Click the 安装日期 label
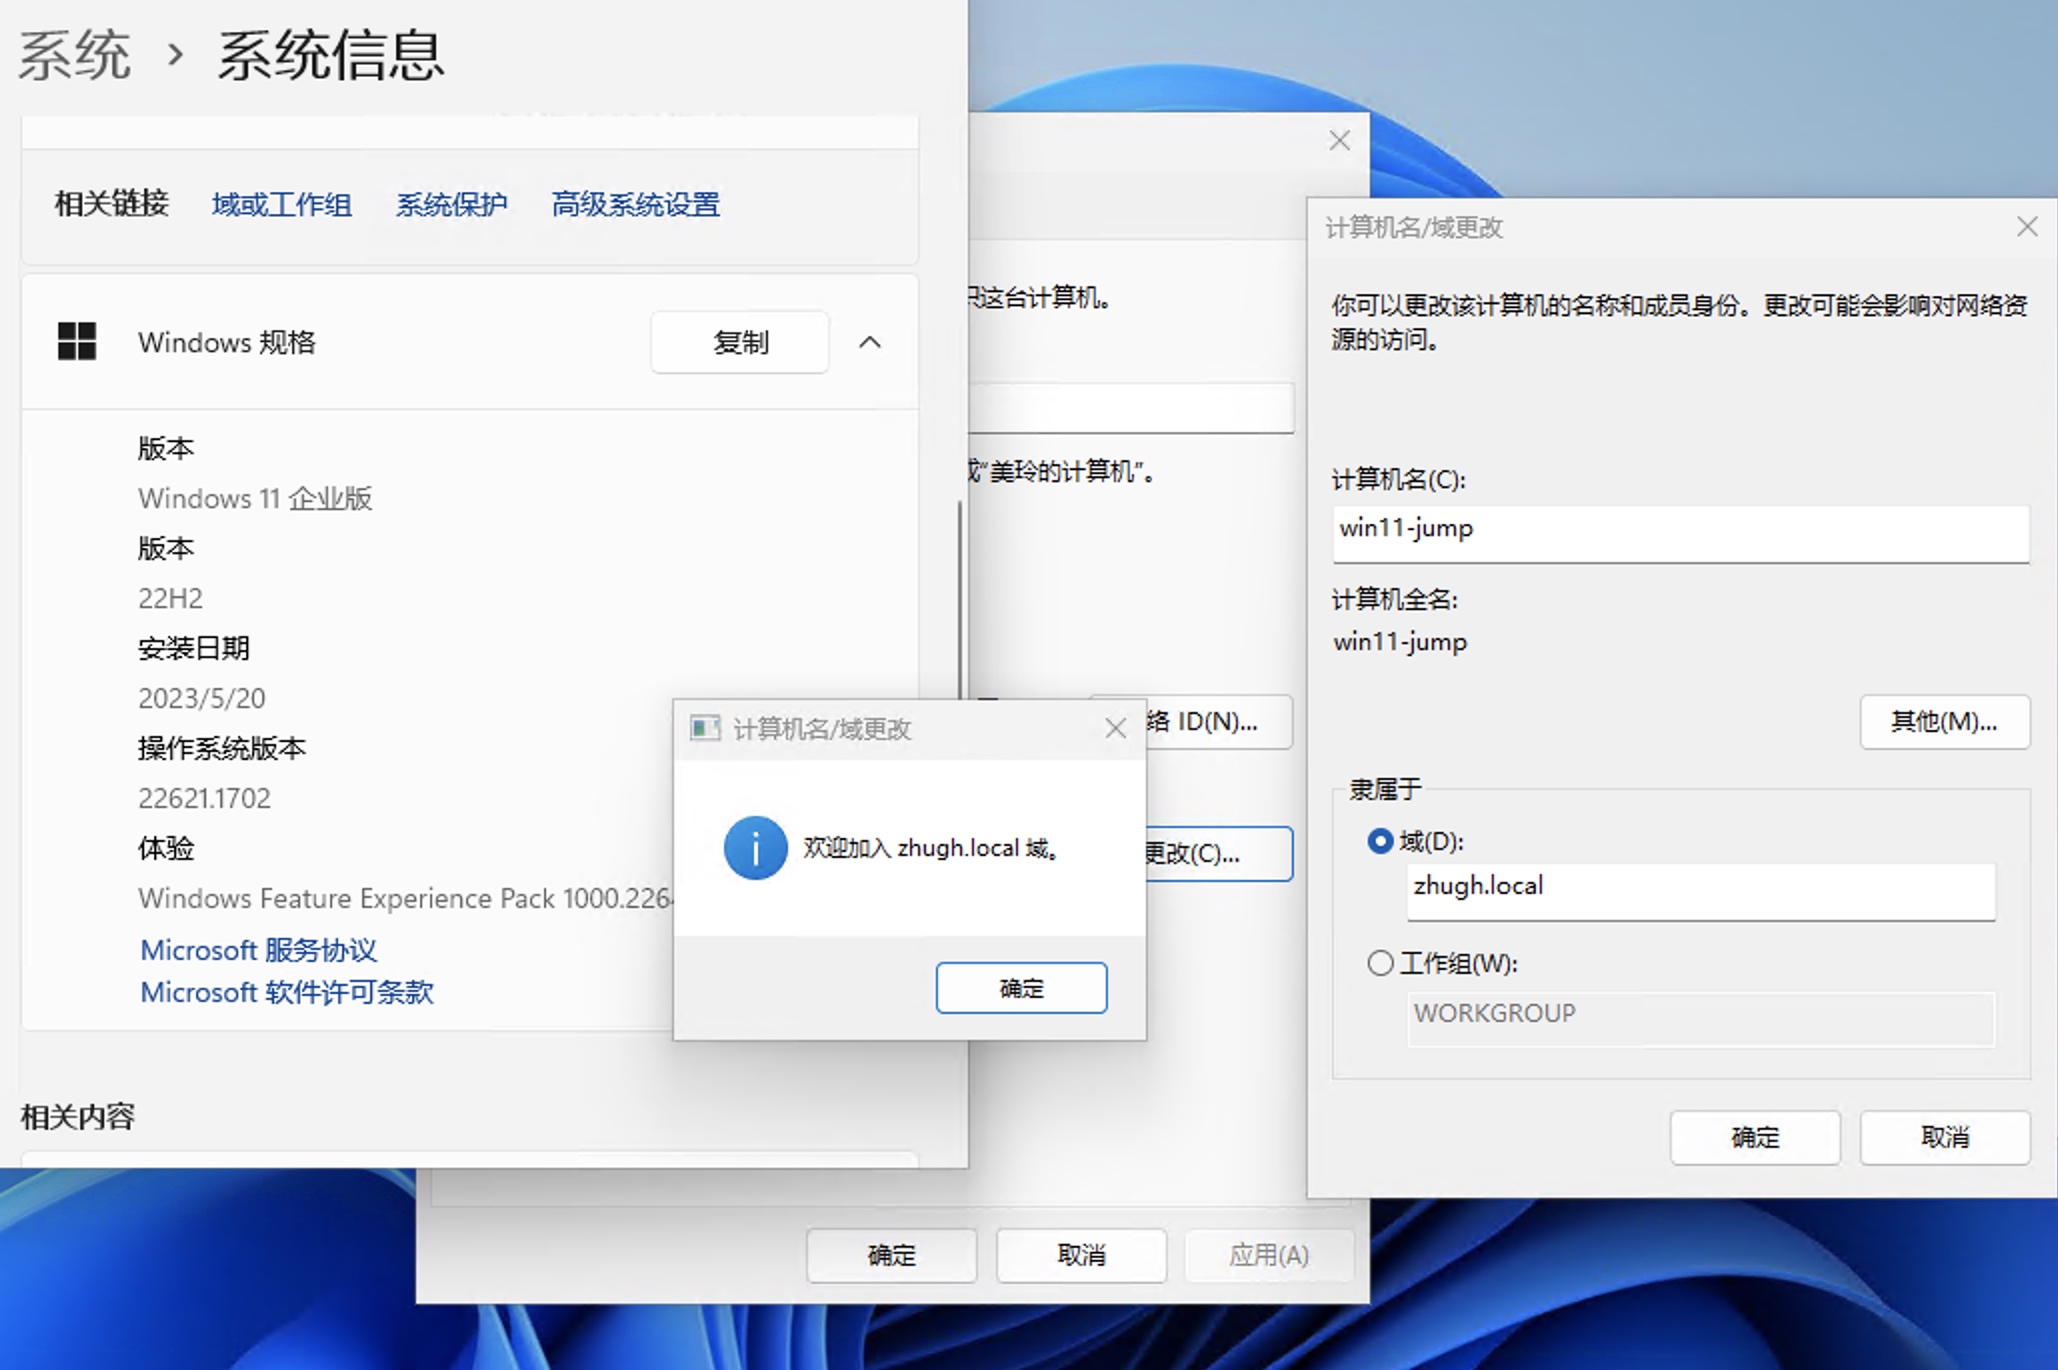This screenshot has width=2058, height=1370. point(193,648)
